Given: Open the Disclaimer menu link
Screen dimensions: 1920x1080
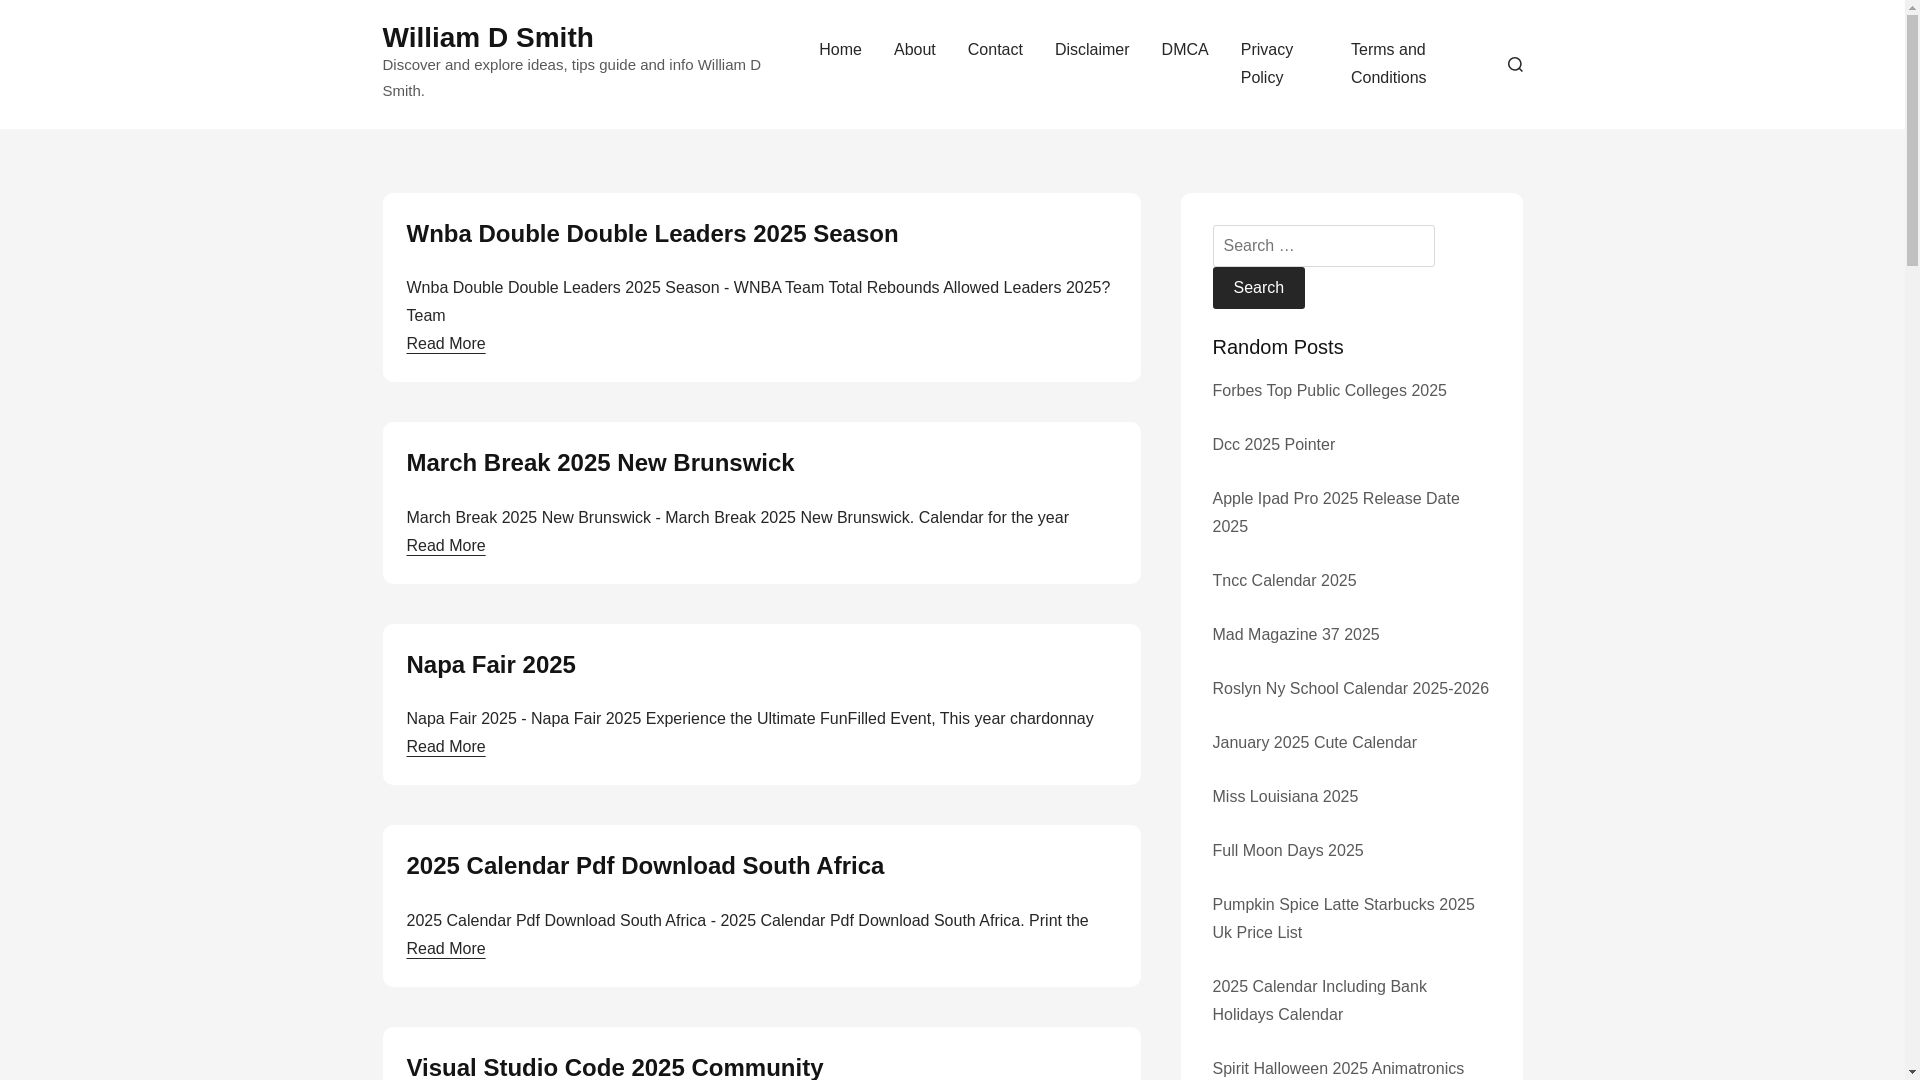Looking at the screenshot, I should [x=1091, y=50].
